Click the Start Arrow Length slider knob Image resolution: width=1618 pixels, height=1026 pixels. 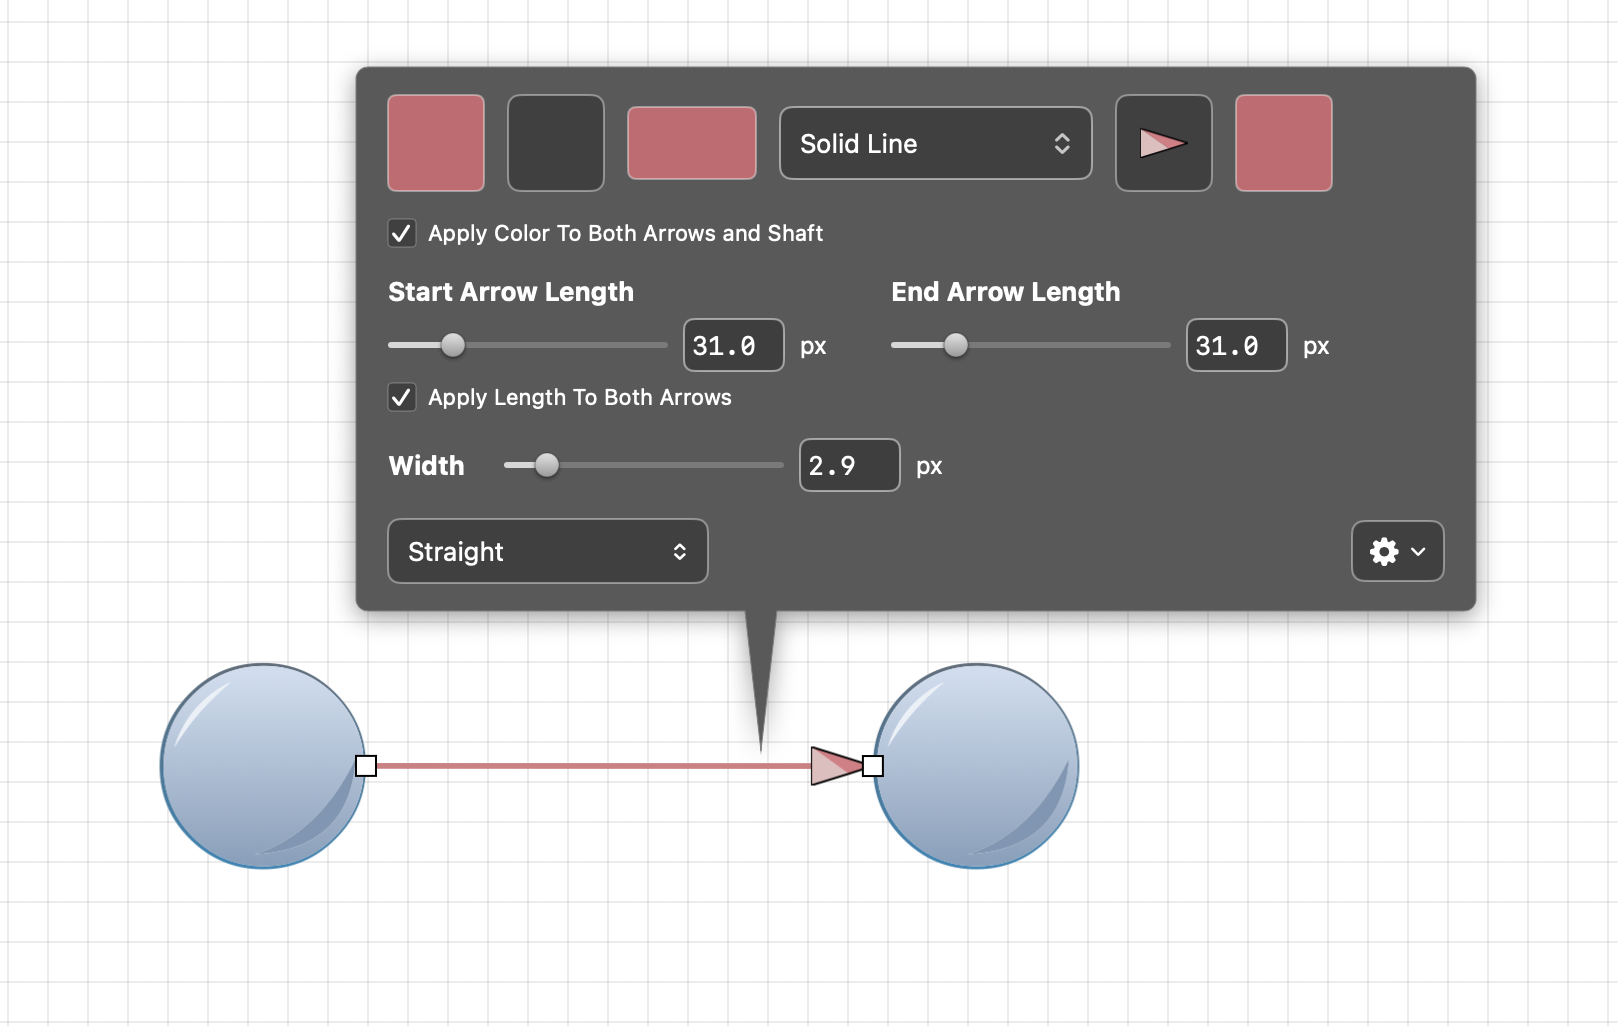pos(453,345)
